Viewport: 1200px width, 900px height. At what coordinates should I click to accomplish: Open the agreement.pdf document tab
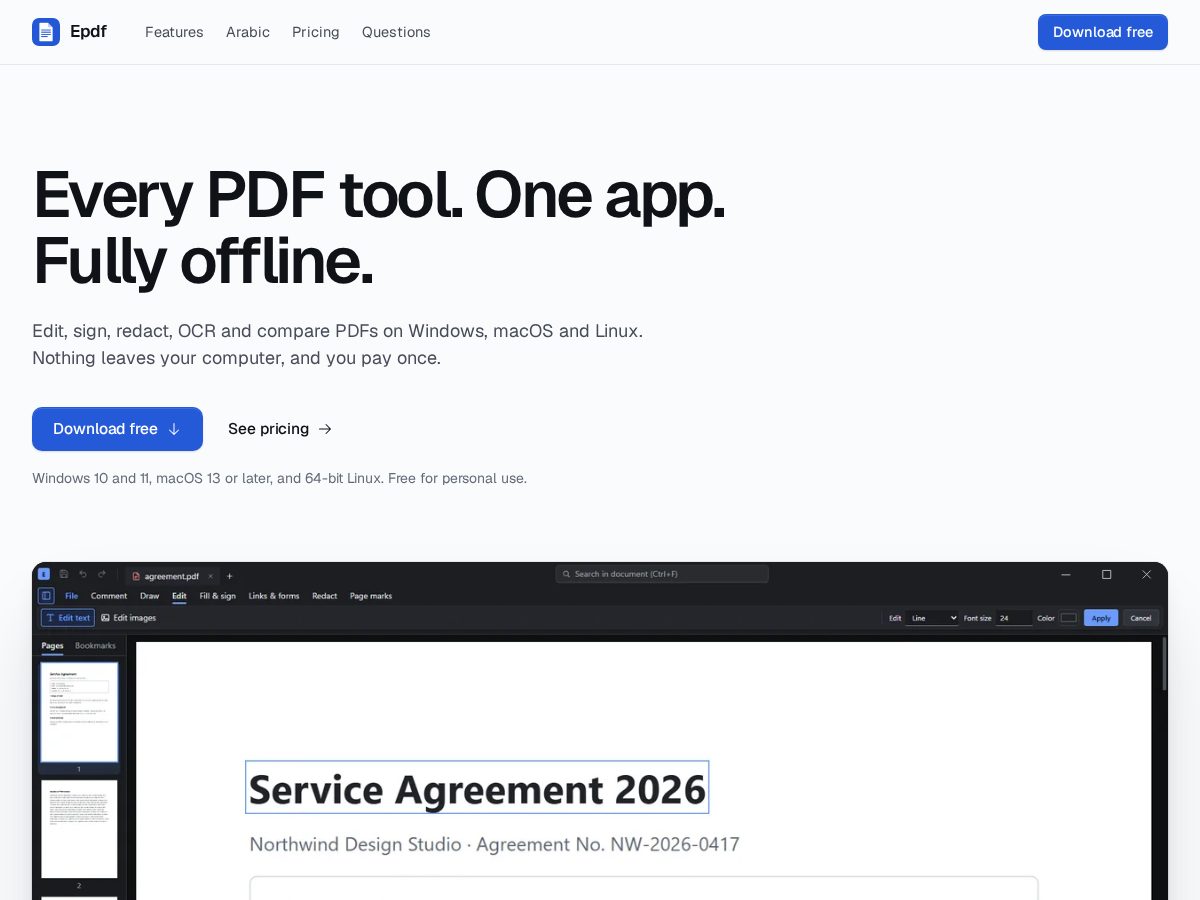[x=171, y=576]
